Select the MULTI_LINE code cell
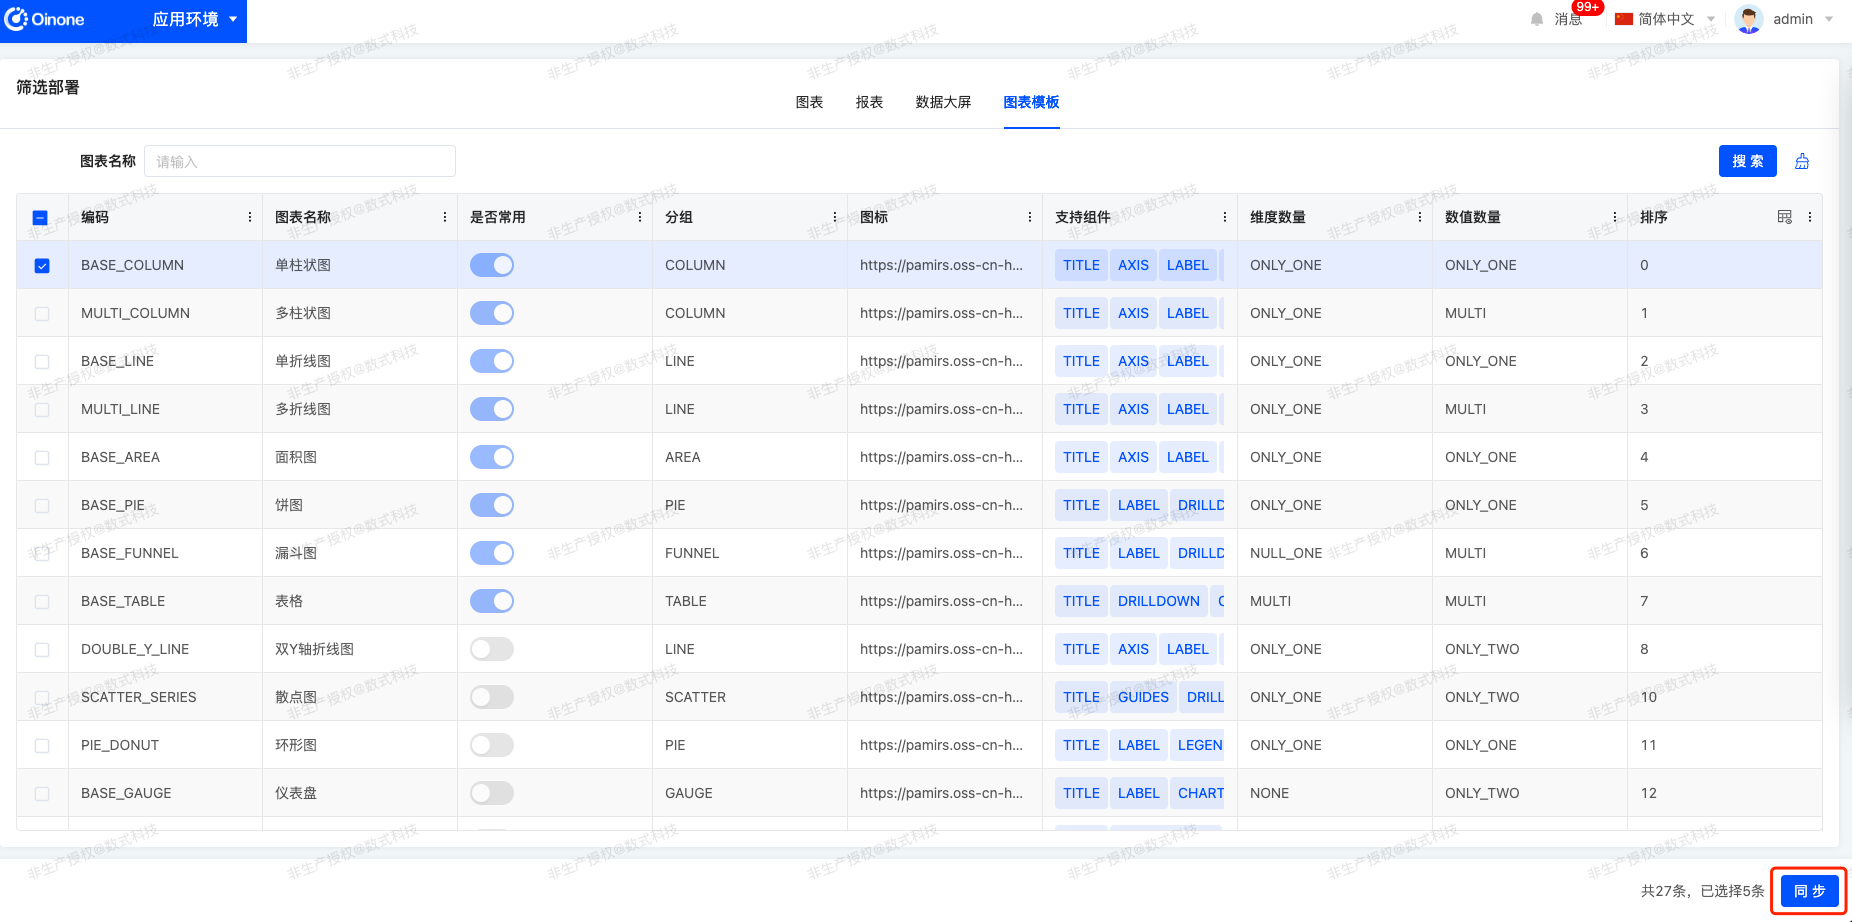Image resolution: width=1852 pixels, height=922 pixels. coord(120,409)
